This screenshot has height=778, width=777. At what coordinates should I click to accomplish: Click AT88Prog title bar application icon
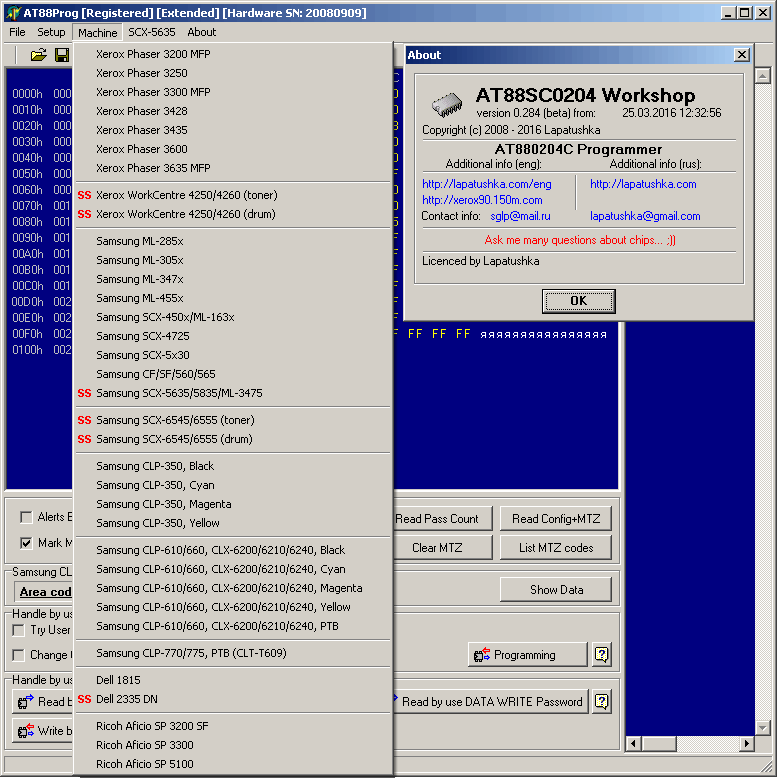[13, 12]
